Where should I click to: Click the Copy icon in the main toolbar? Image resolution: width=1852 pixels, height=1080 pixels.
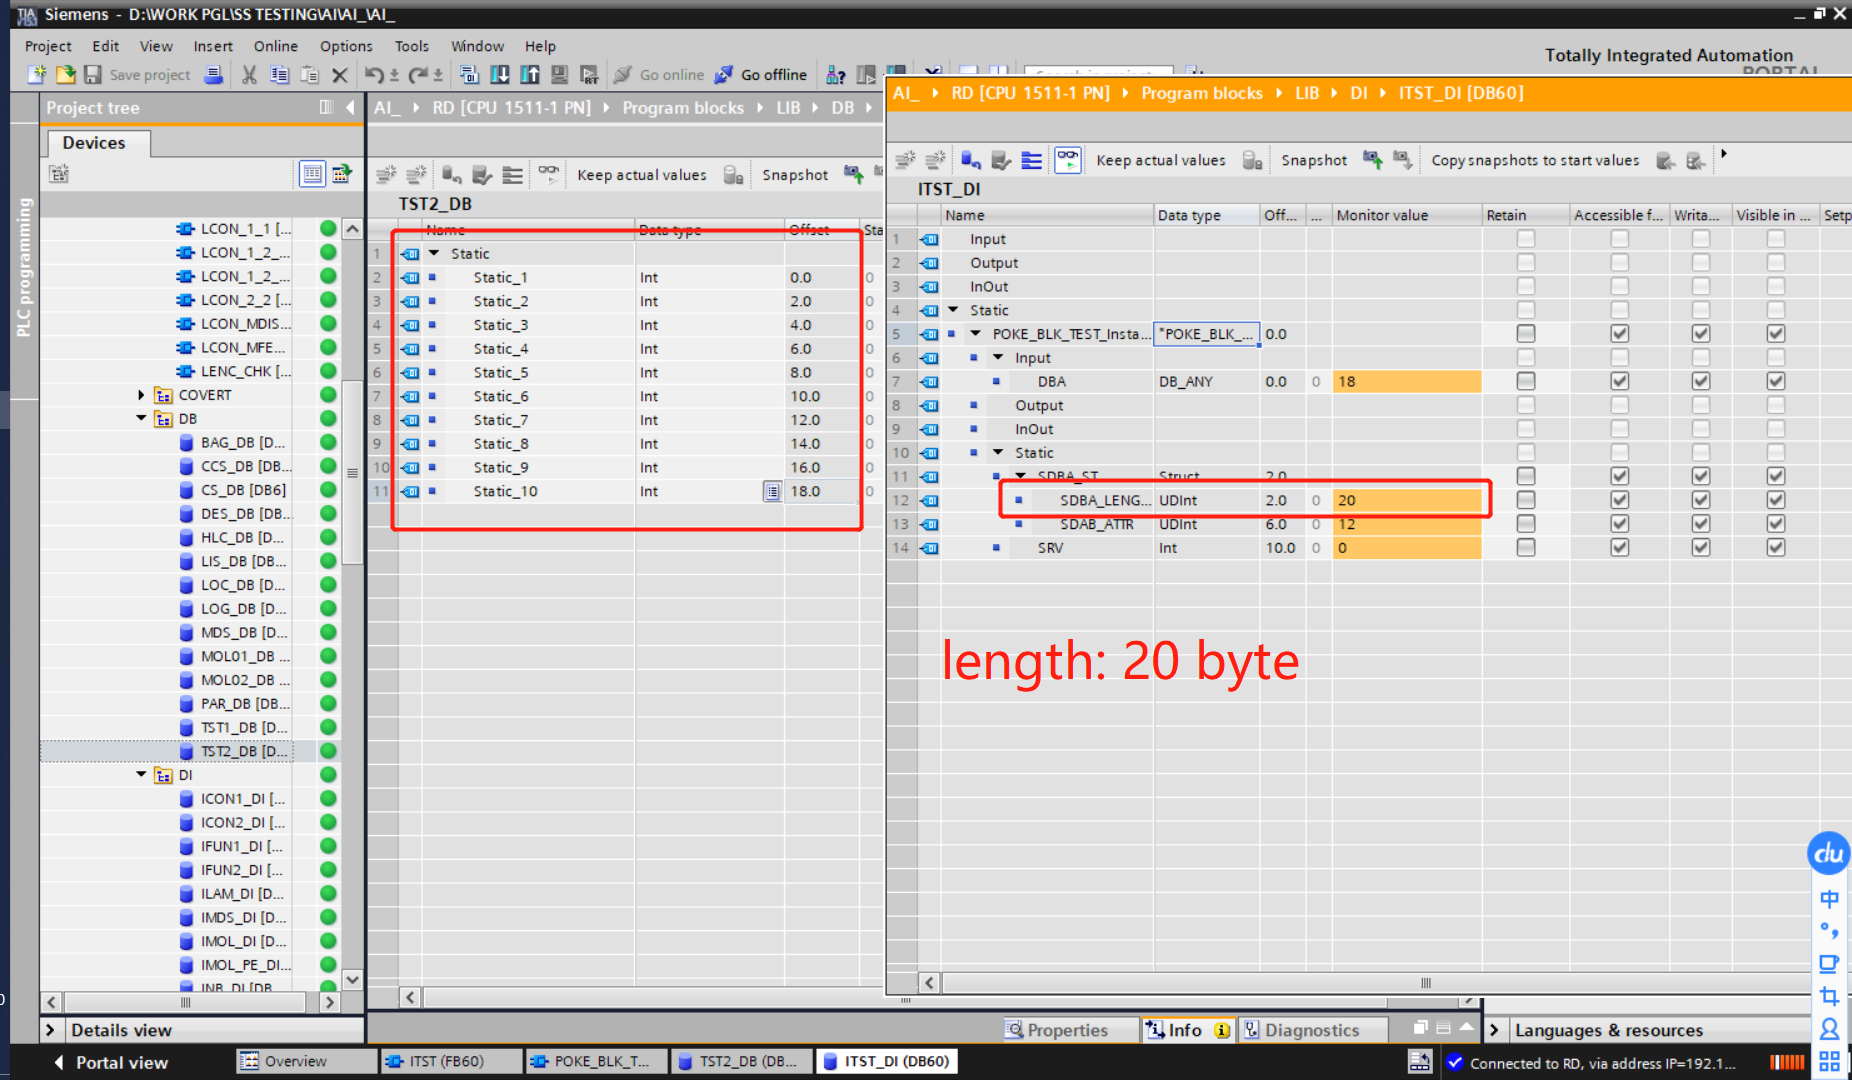point(280,75)
